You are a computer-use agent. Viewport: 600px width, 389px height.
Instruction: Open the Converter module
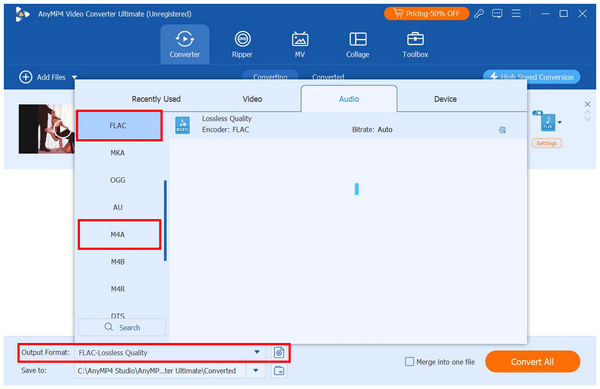tap(184, 44)
